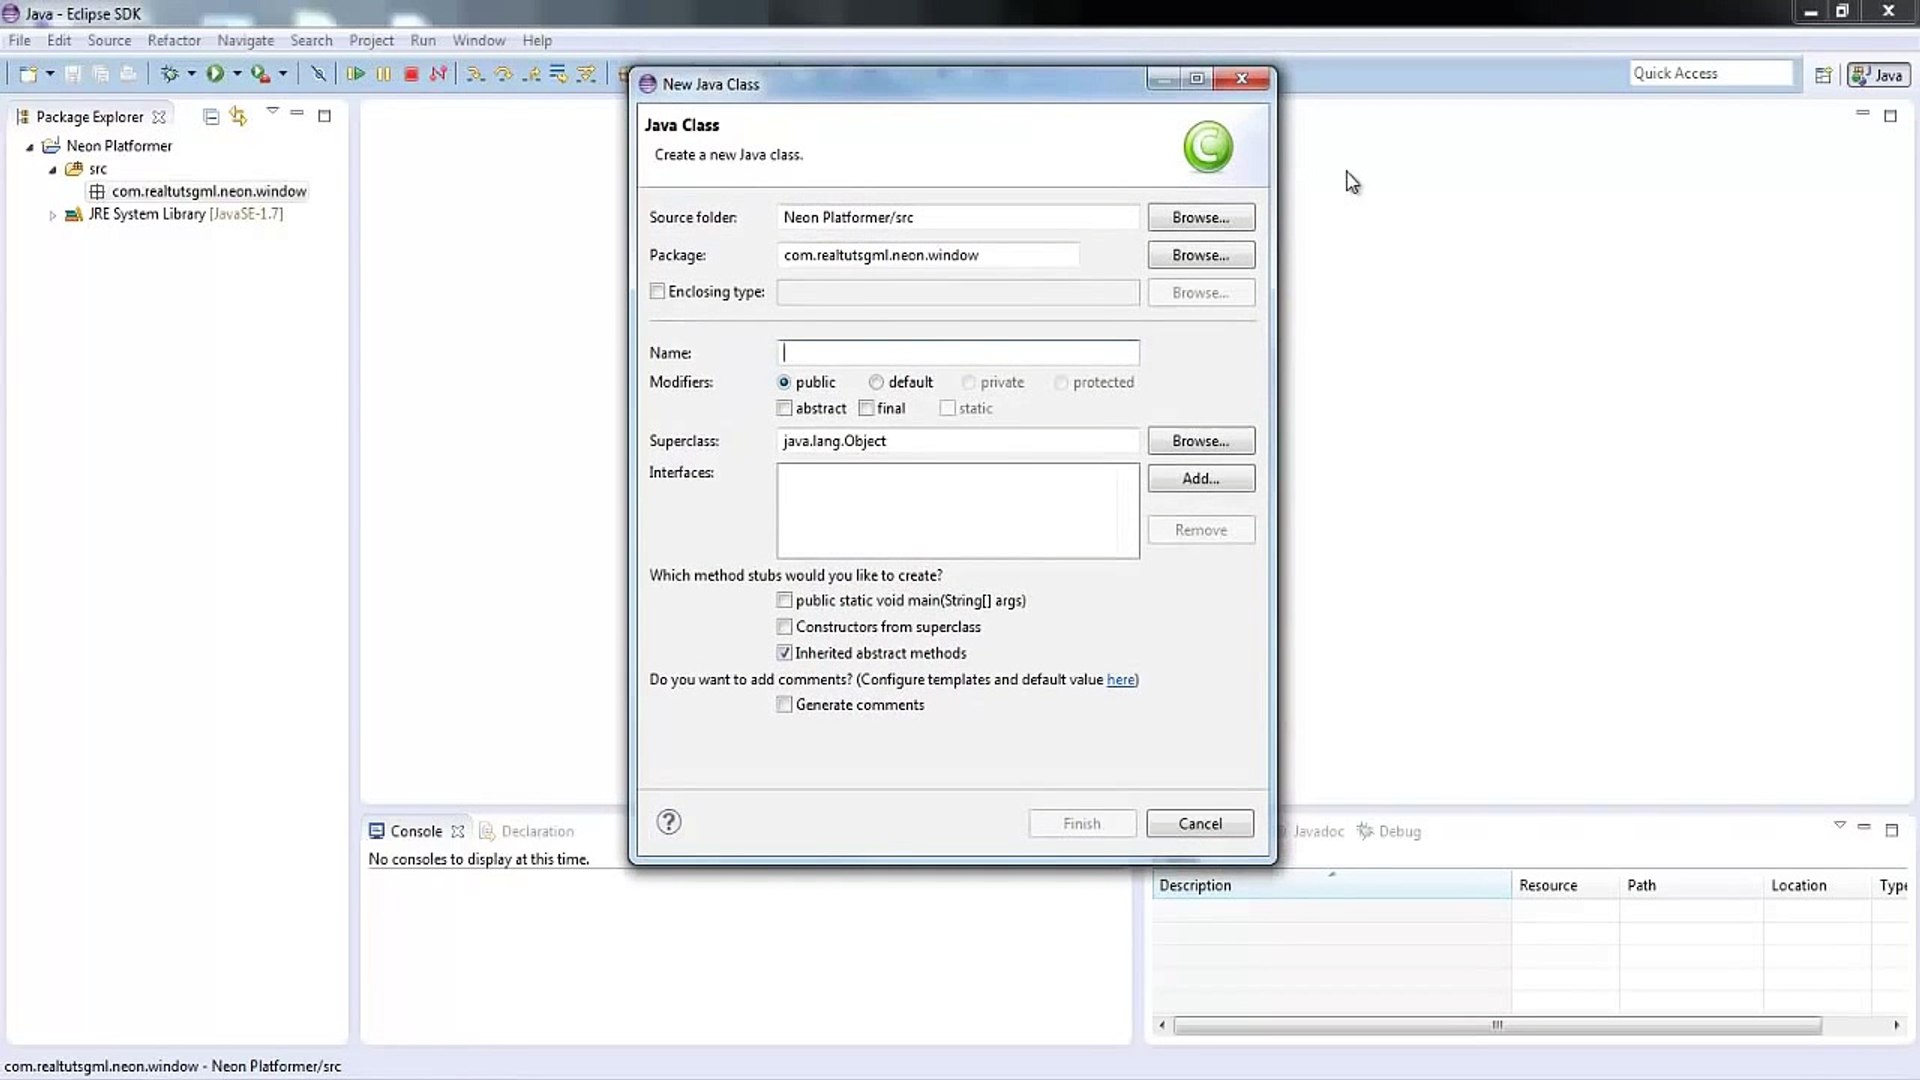Viewport: 1920px width, 1080px height.
Task: Click the Print icon in the toolbar
Action: pos(128,73)
